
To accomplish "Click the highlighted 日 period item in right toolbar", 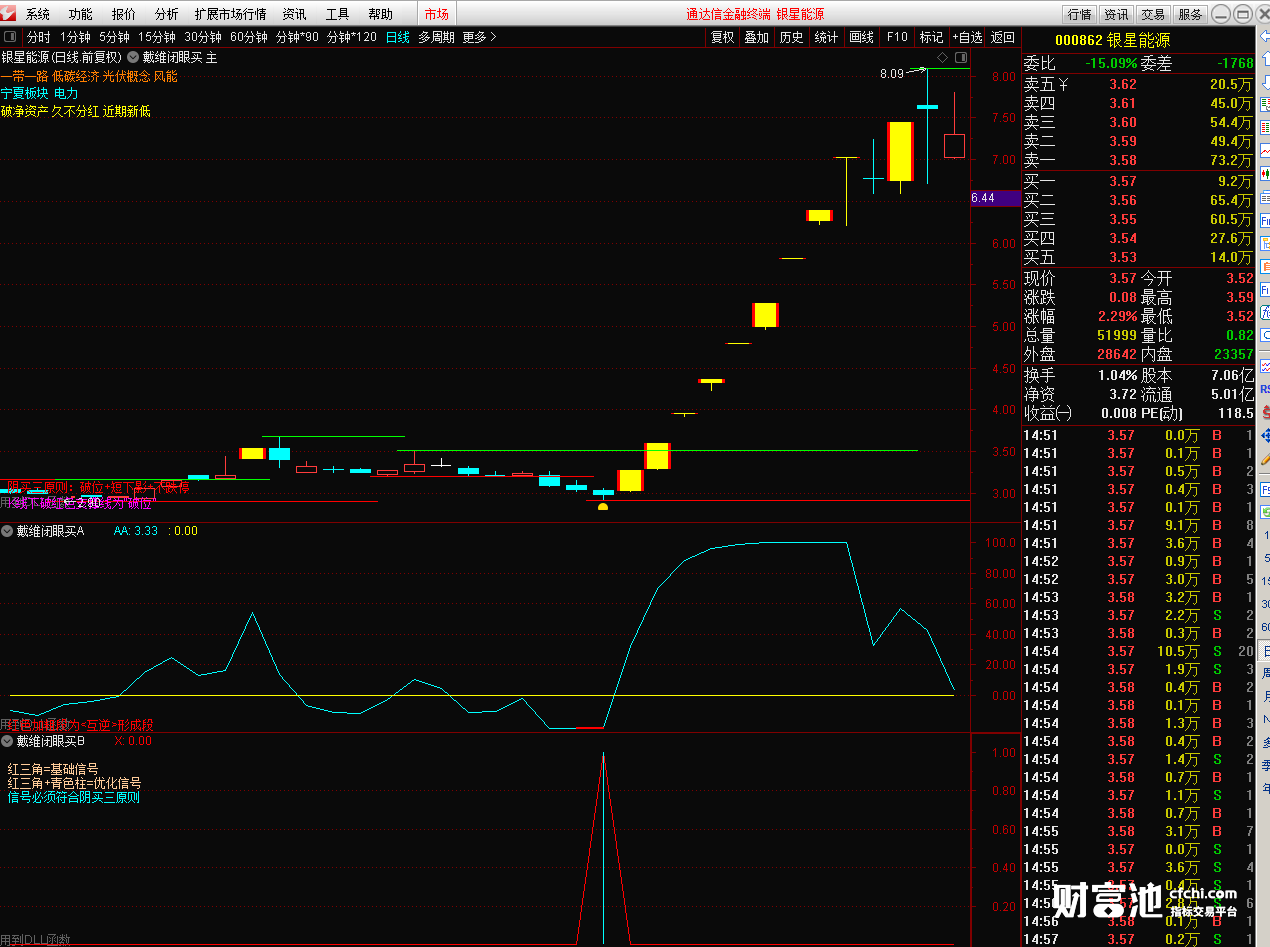I will [1264, 650].
